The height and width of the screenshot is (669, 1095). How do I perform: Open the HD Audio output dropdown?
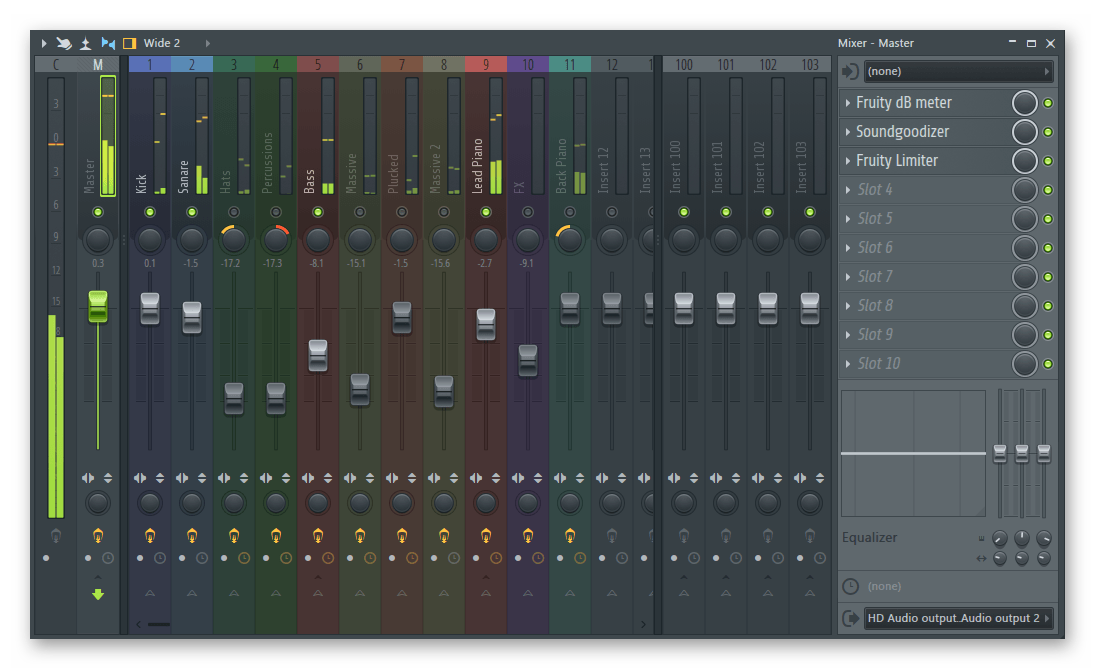point(957,618)
